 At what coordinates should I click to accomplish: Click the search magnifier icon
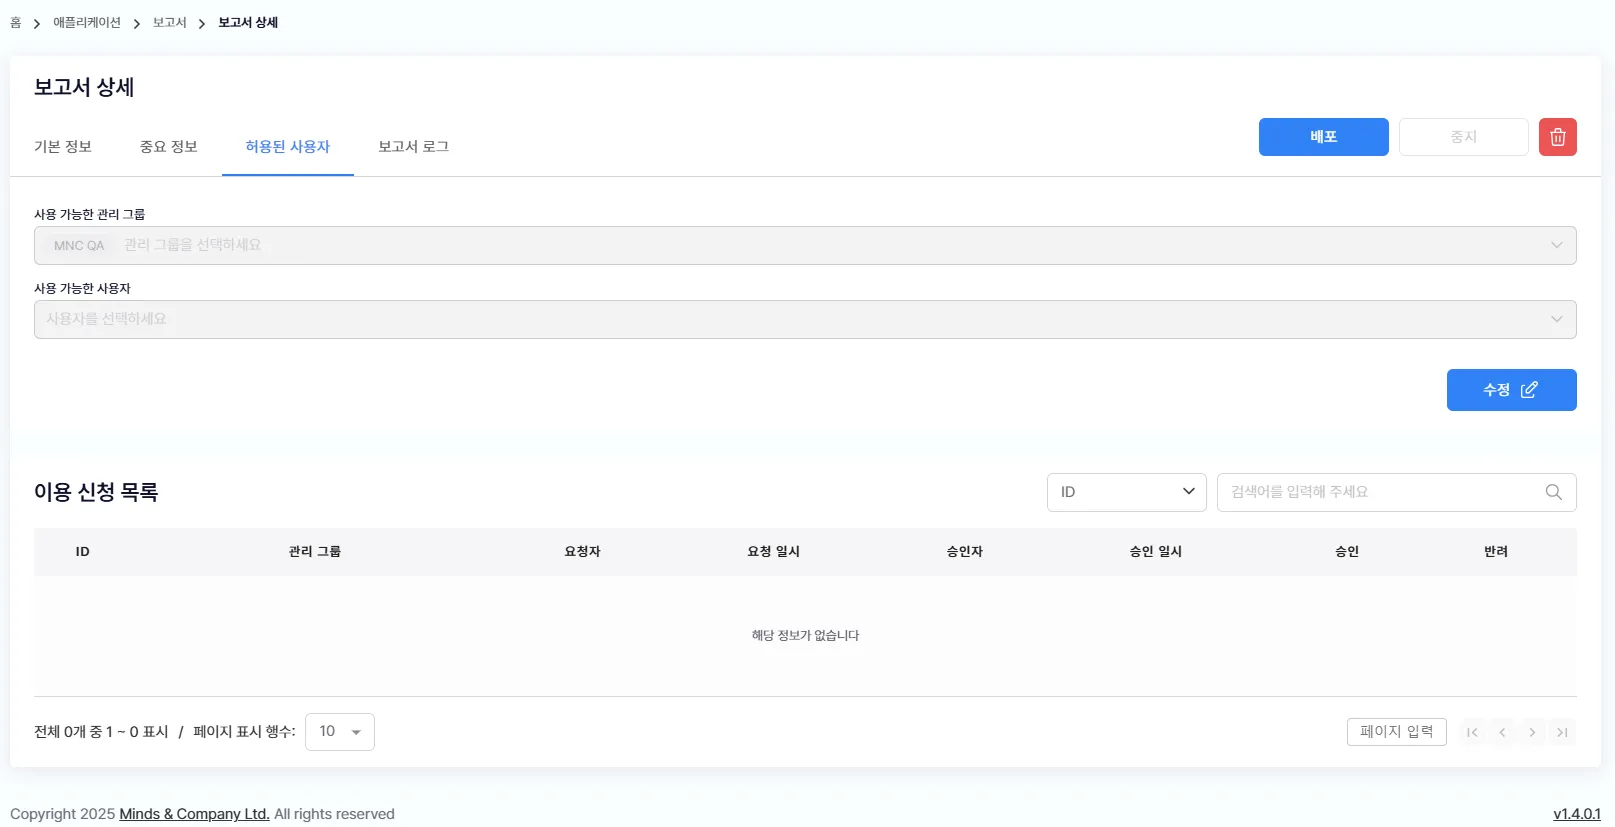[x=1553, y=492]
